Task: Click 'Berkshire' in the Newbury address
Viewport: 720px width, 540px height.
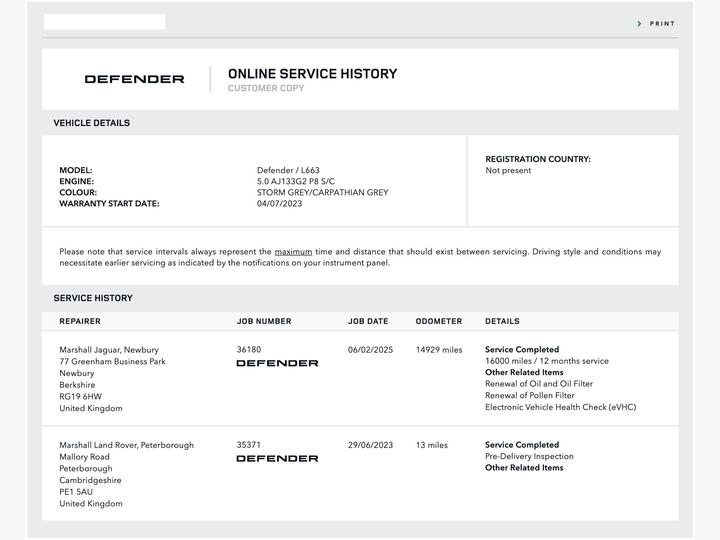Action: pyautogui.click(x=77, y=385)
